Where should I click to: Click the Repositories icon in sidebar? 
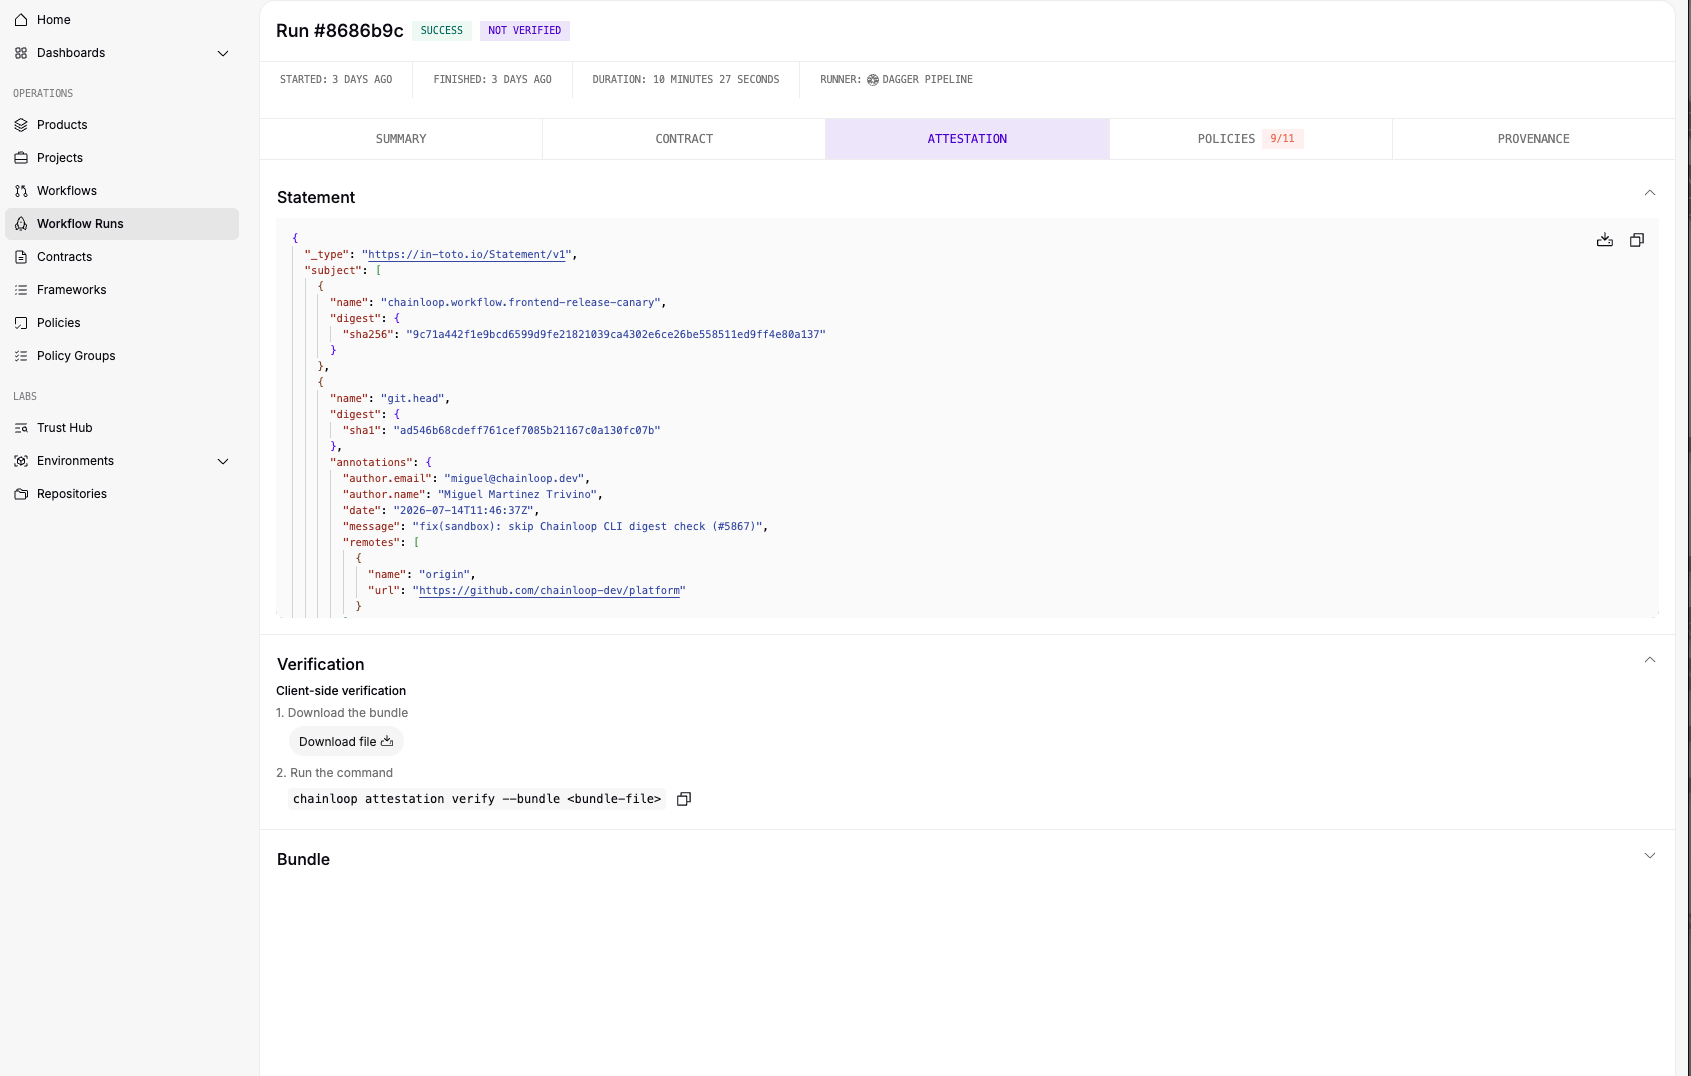(21, 494)
